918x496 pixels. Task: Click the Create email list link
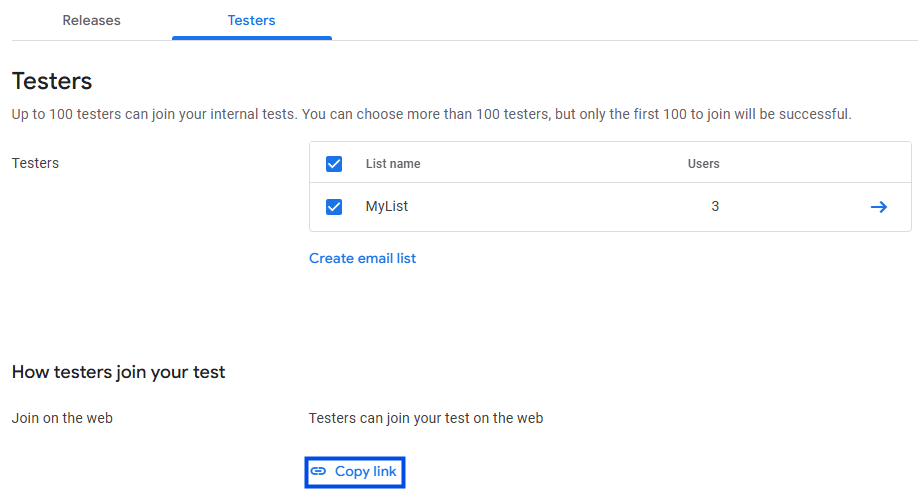(362, 258)
